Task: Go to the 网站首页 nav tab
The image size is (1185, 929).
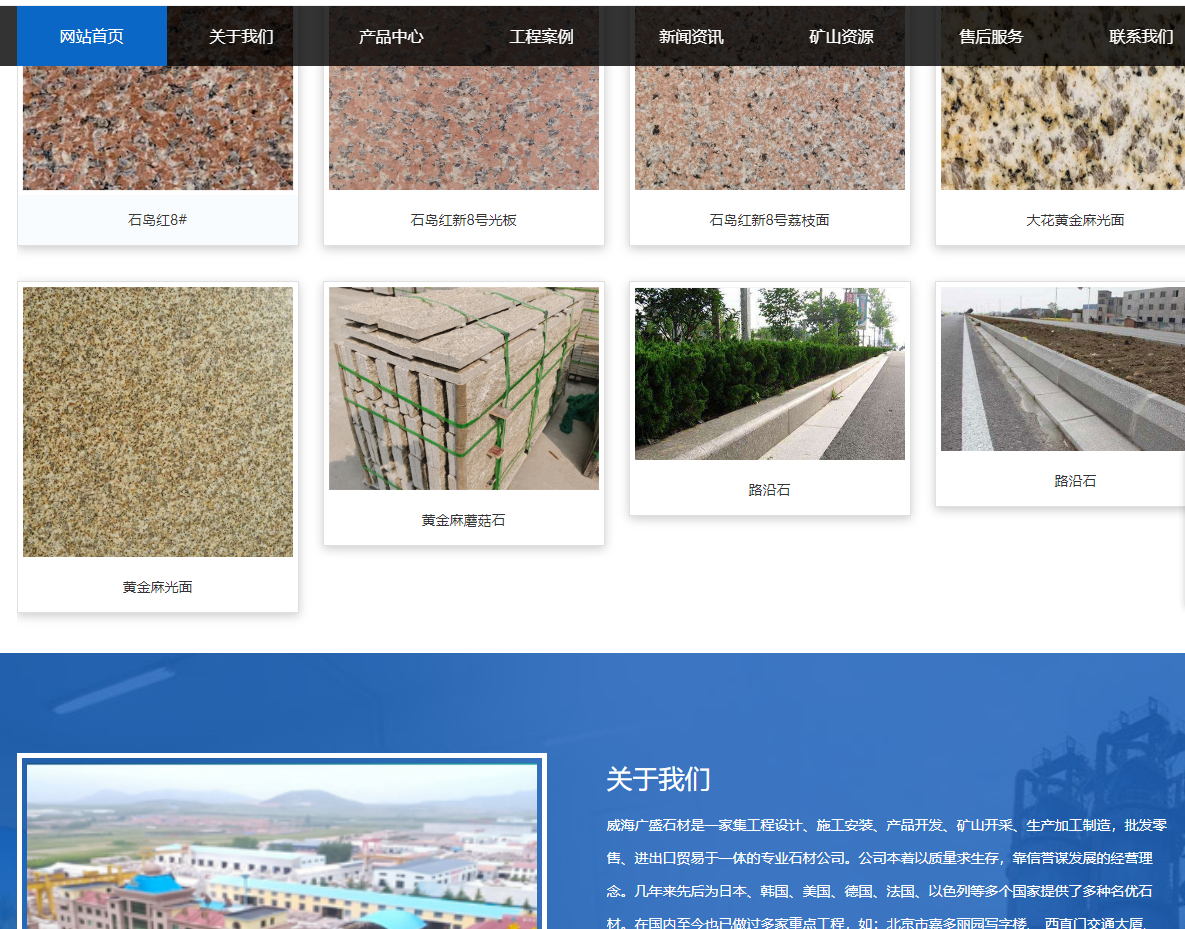Action: [92, 37]
